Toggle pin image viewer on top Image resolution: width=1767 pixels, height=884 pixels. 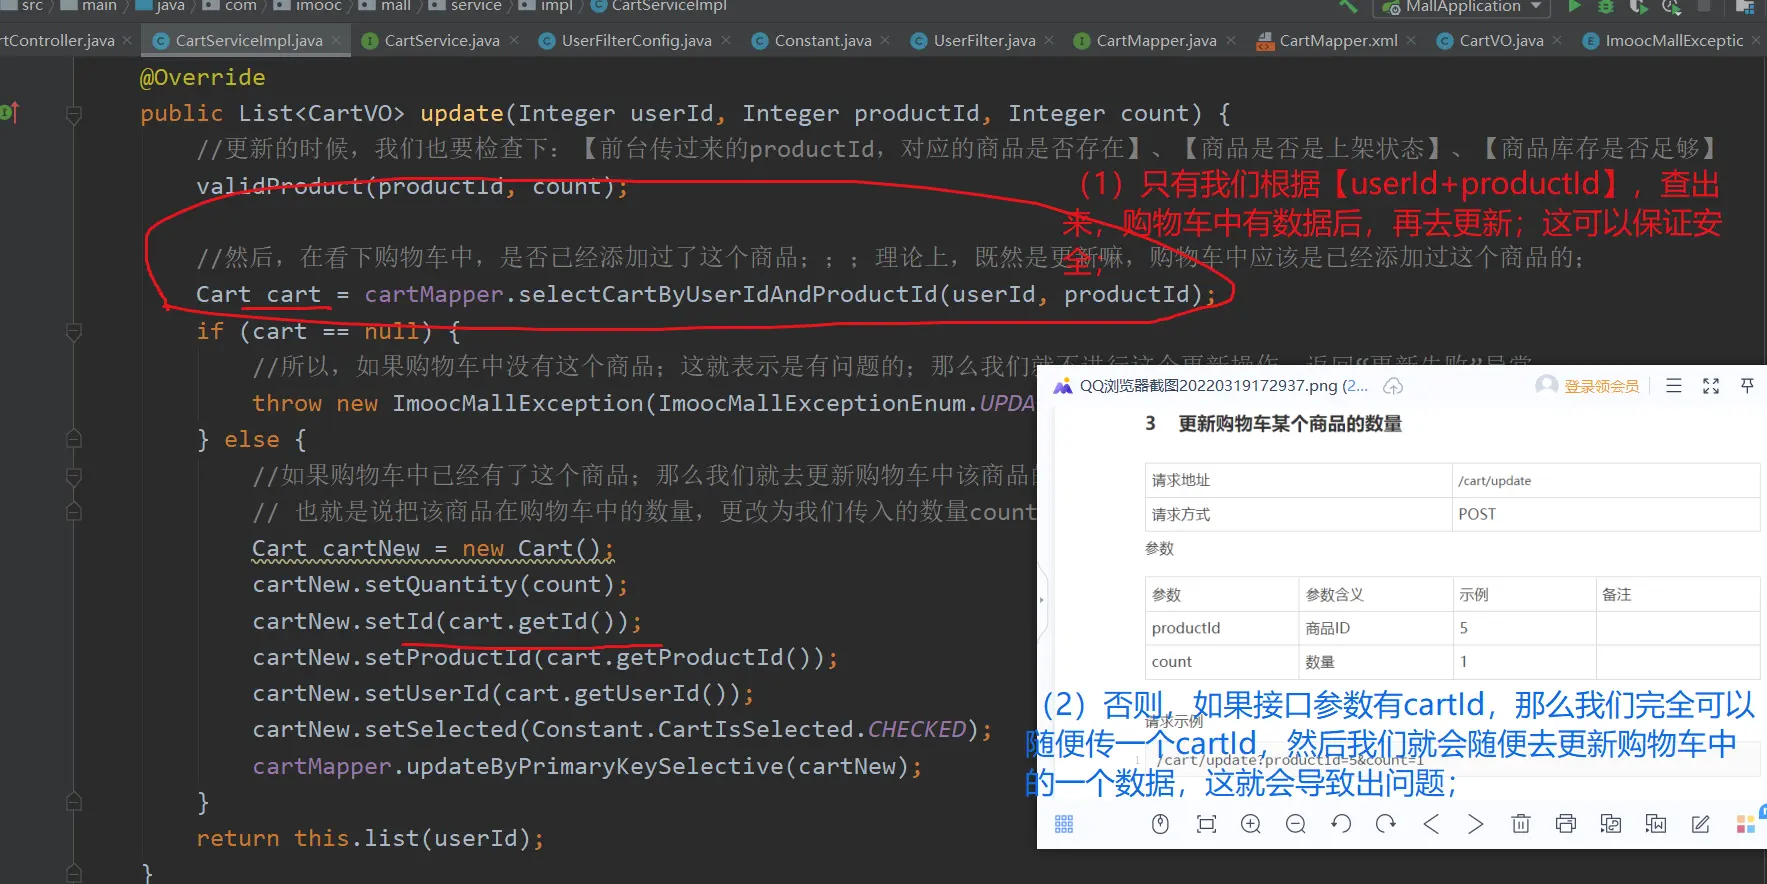coord(1747,385)
